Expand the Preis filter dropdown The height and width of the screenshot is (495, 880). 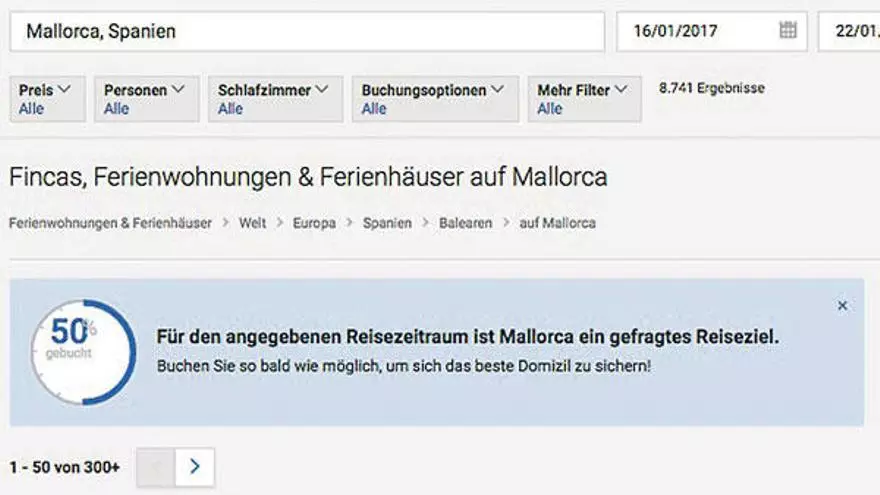pos(47,98)
